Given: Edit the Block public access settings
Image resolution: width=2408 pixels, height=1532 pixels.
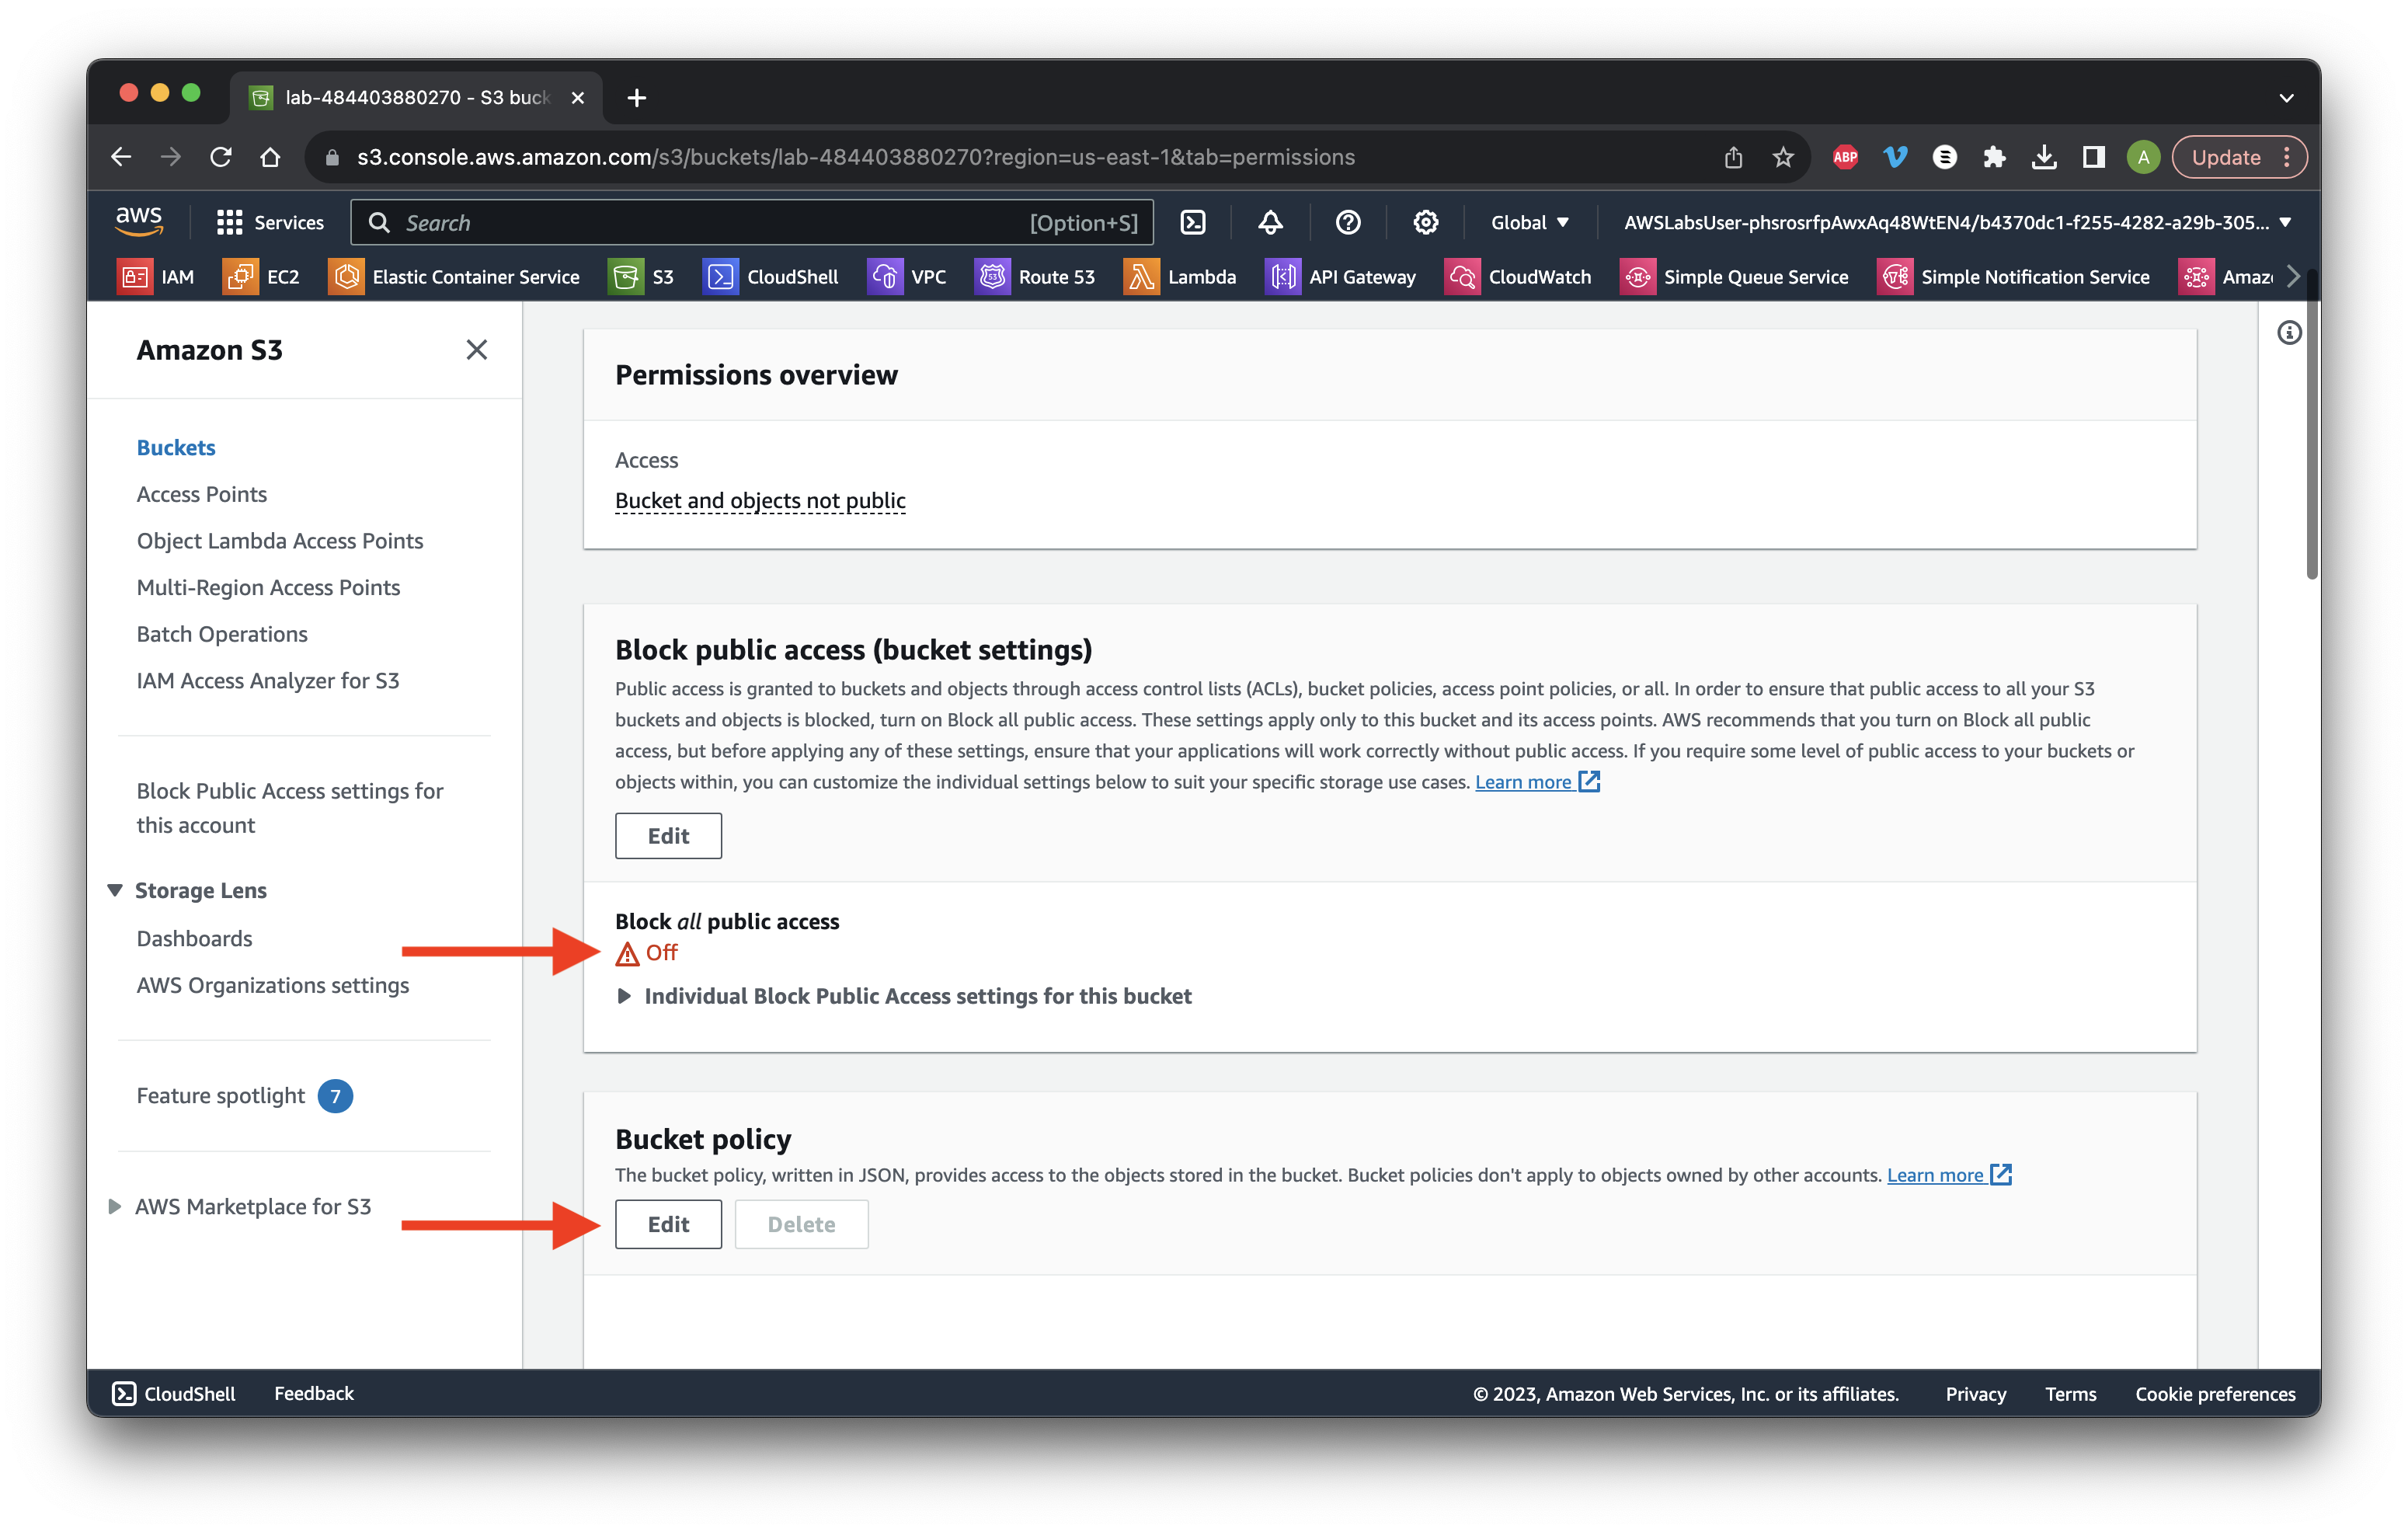Looking at the screenshot, I should (668, 835).
